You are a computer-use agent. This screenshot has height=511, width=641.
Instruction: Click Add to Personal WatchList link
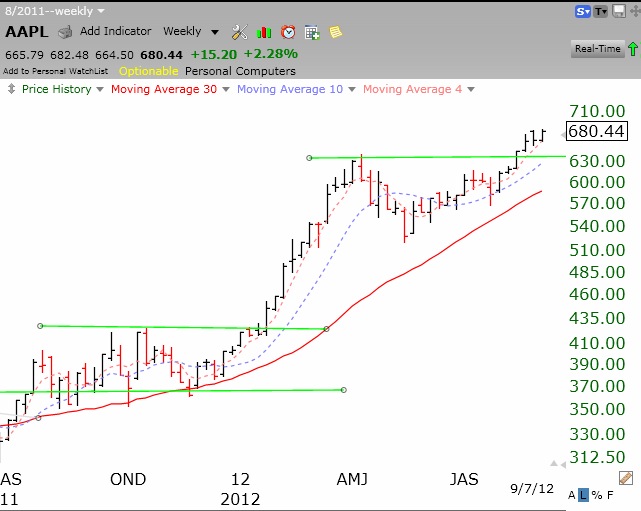click(x=56, y=71)
